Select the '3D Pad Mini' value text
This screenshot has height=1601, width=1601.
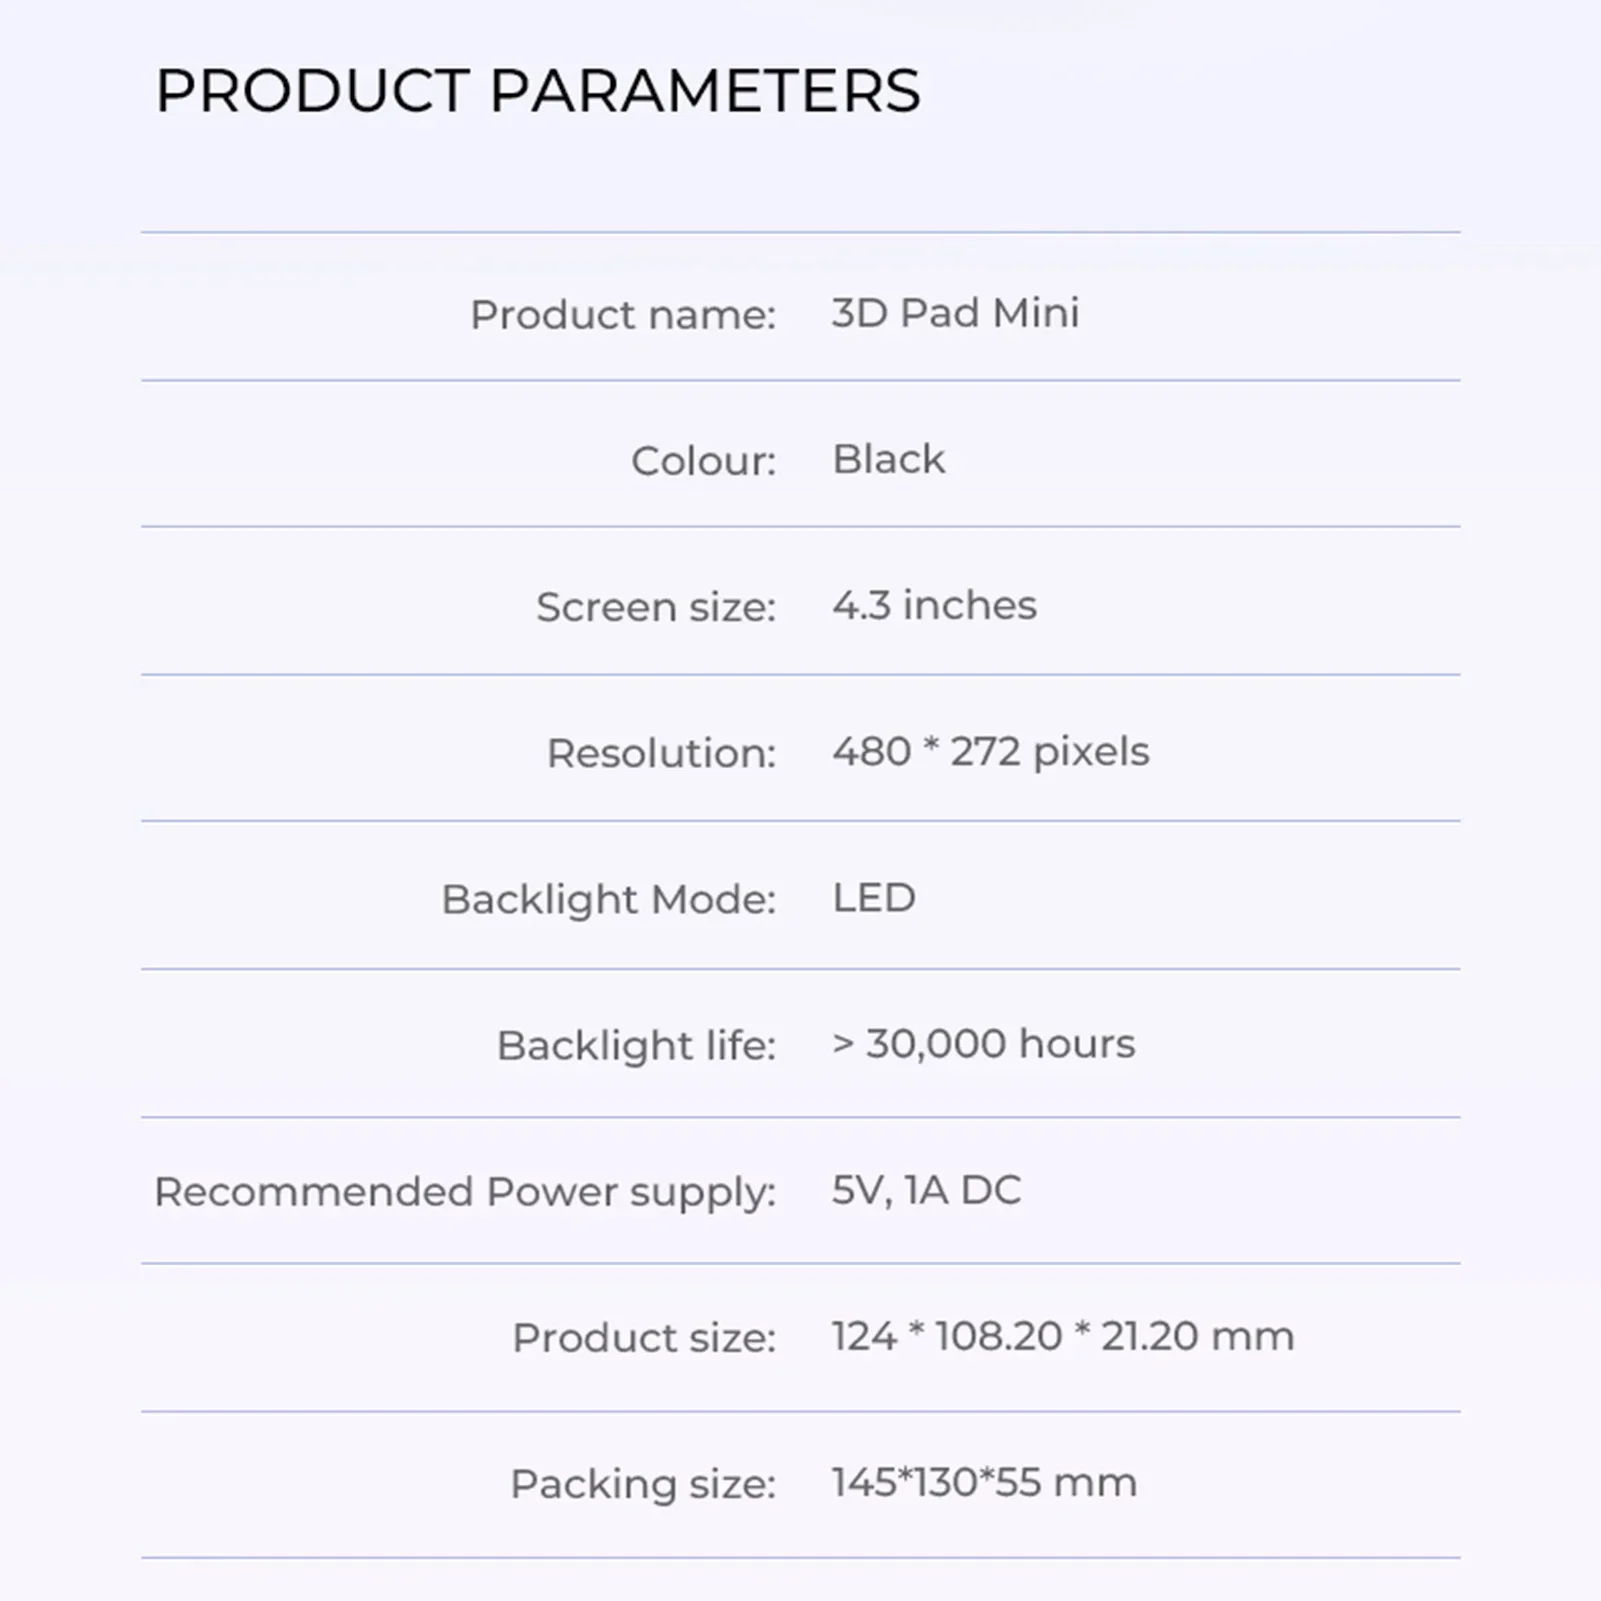click(x=955, y=313)
